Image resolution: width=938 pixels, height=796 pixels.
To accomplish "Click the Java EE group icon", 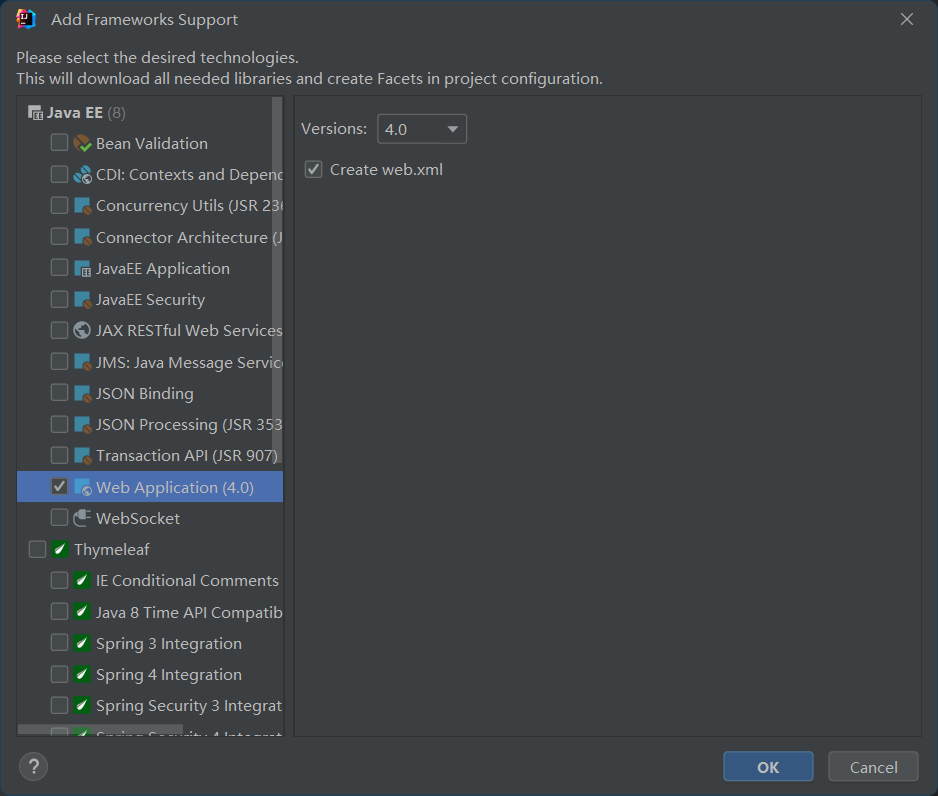I will (36, 113).
